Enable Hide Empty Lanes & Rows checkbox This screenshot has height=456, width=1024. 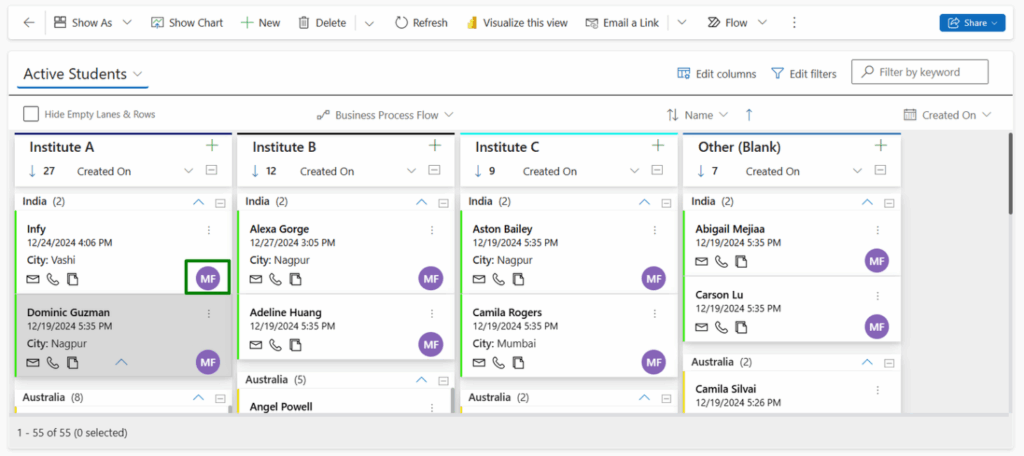click(x=31, y=114)
